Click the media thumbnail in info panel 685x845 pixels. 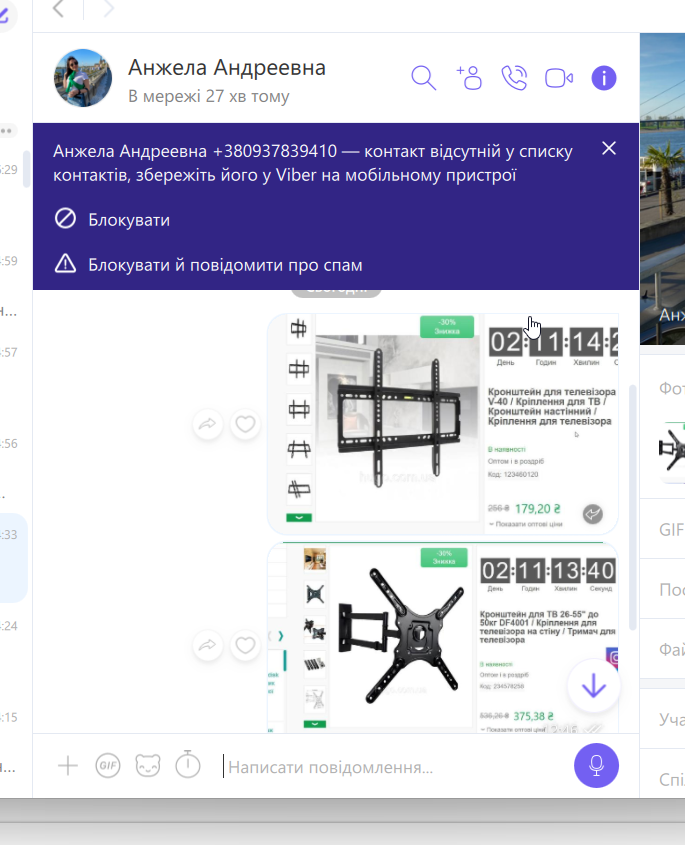pos(672,453)
